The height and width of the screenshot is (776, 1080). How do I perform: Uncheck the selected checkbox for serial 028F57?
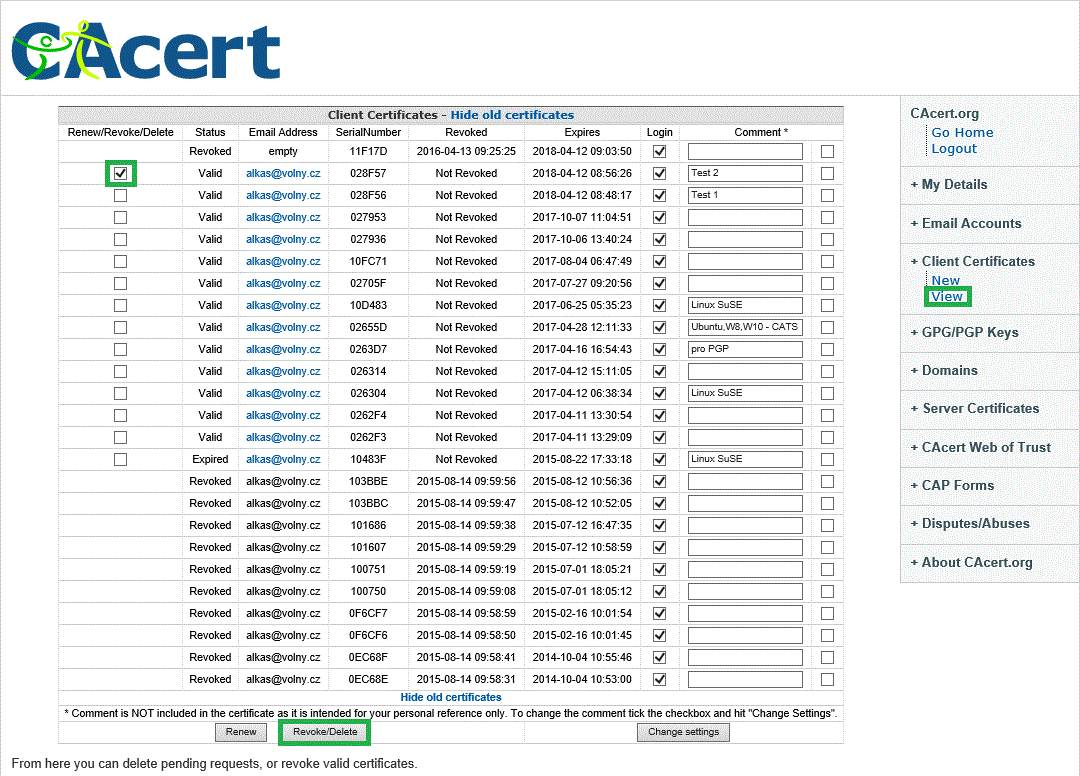[x=121, y=173]
